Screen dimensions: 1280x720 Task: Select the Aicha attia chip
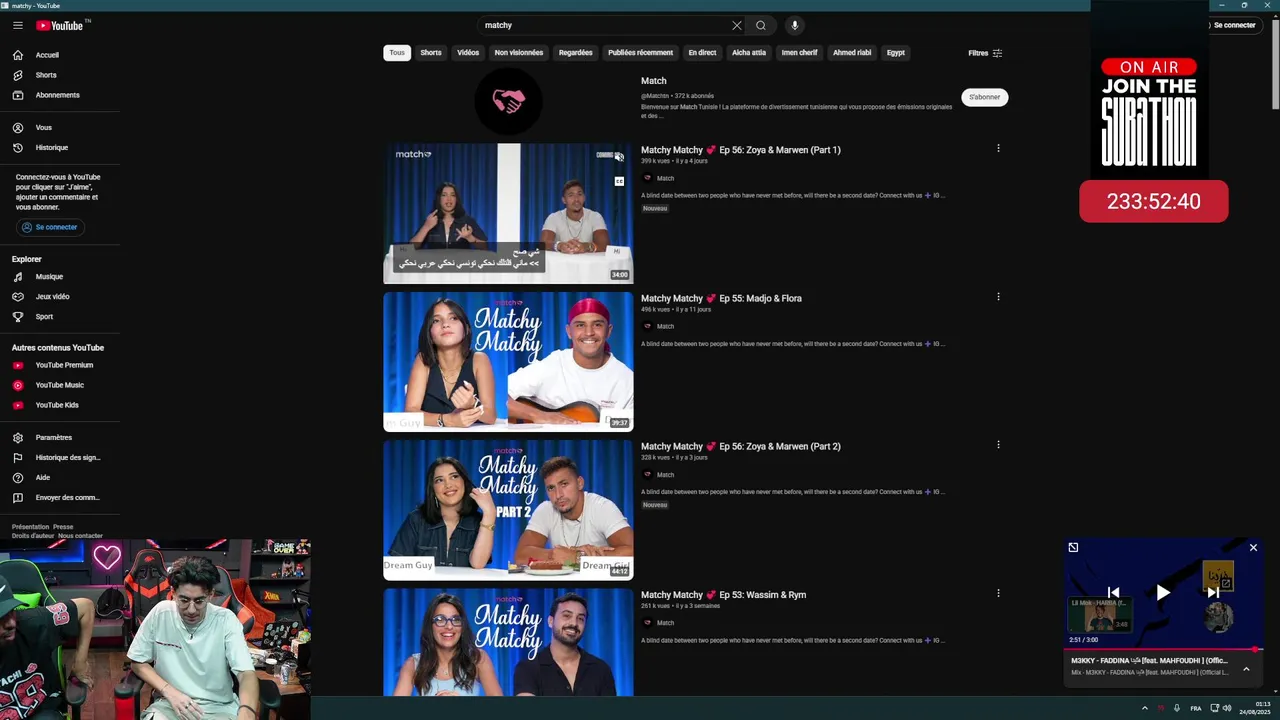749,53
